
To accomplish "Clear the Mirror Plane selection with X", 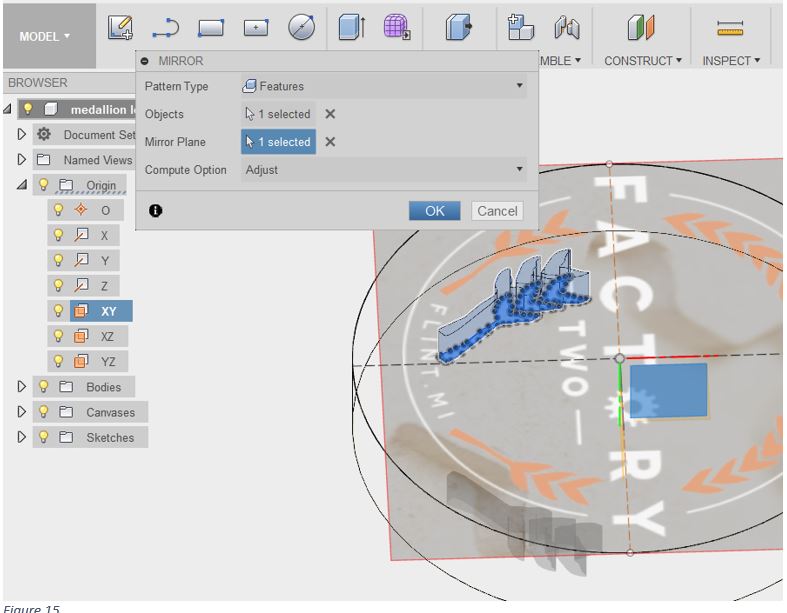I will click(330, 142).
